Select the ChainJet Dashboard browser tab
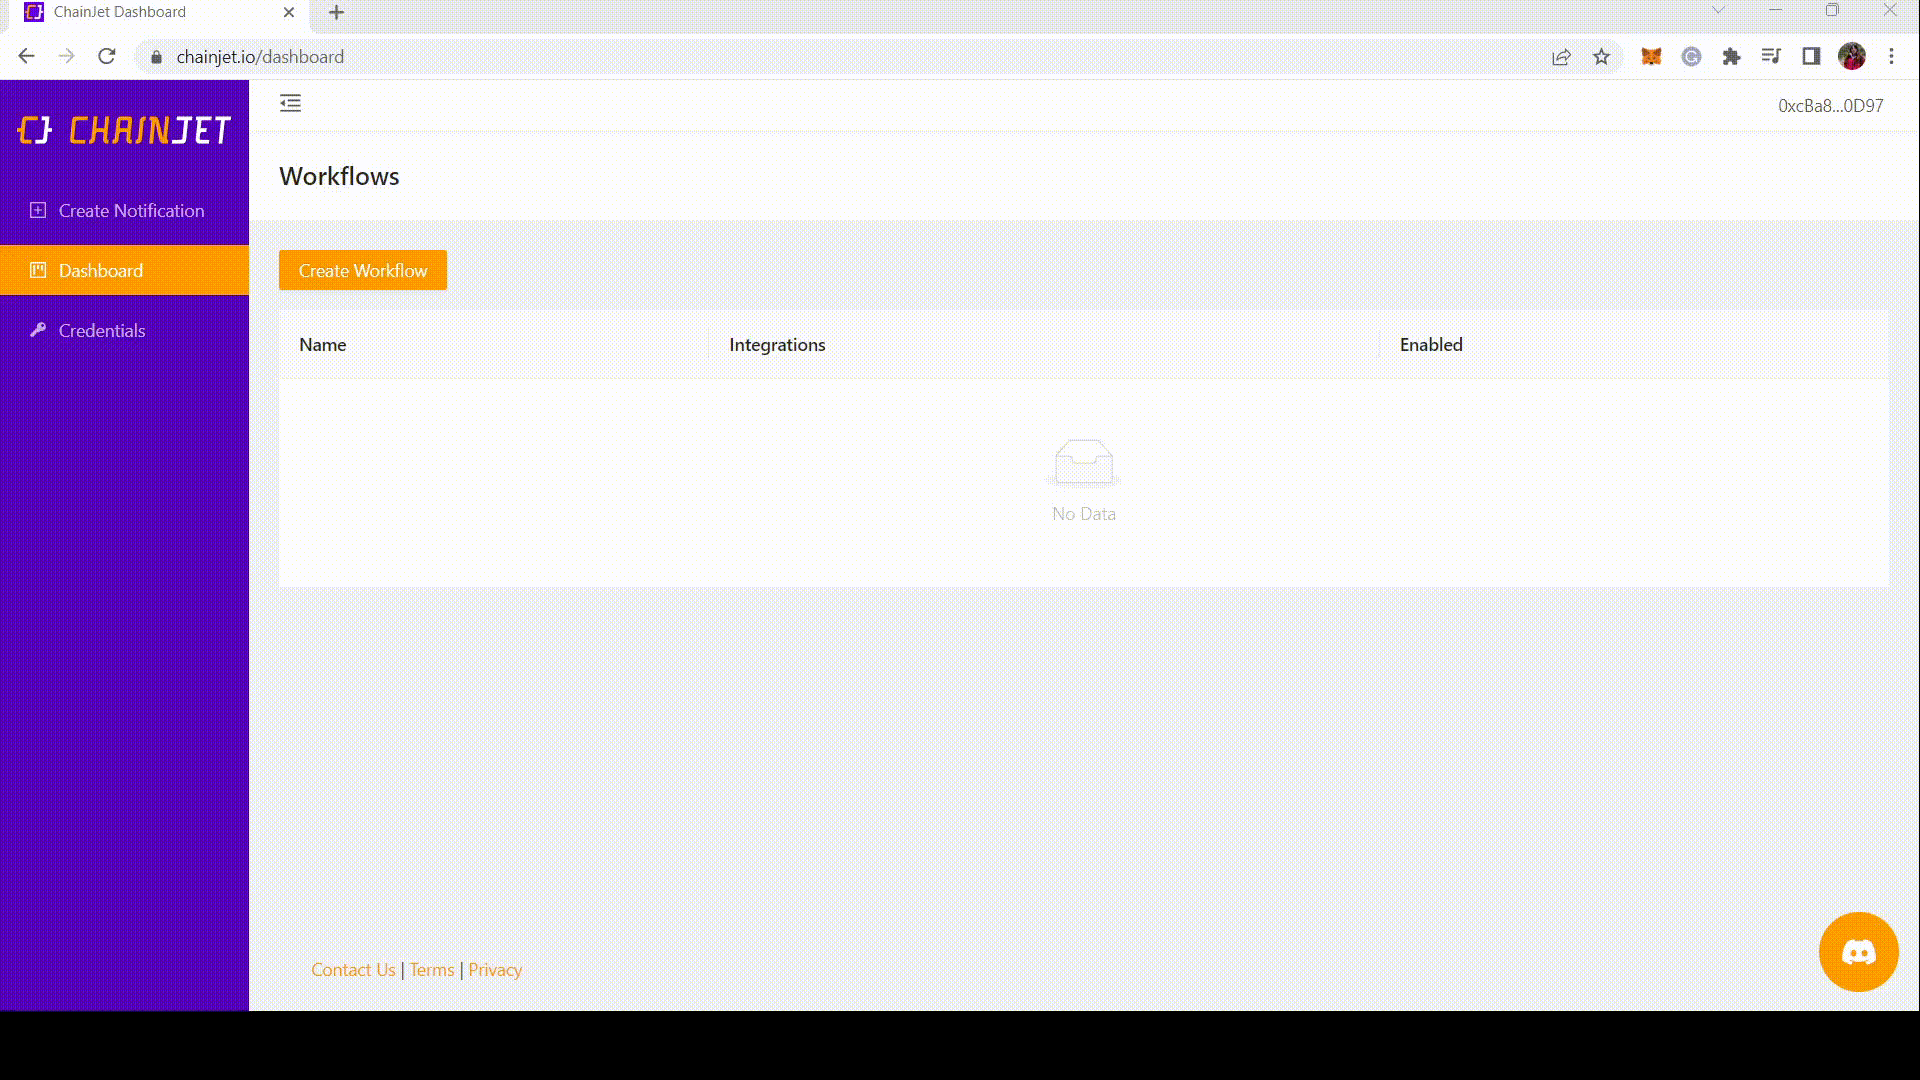 pos(160,13)
